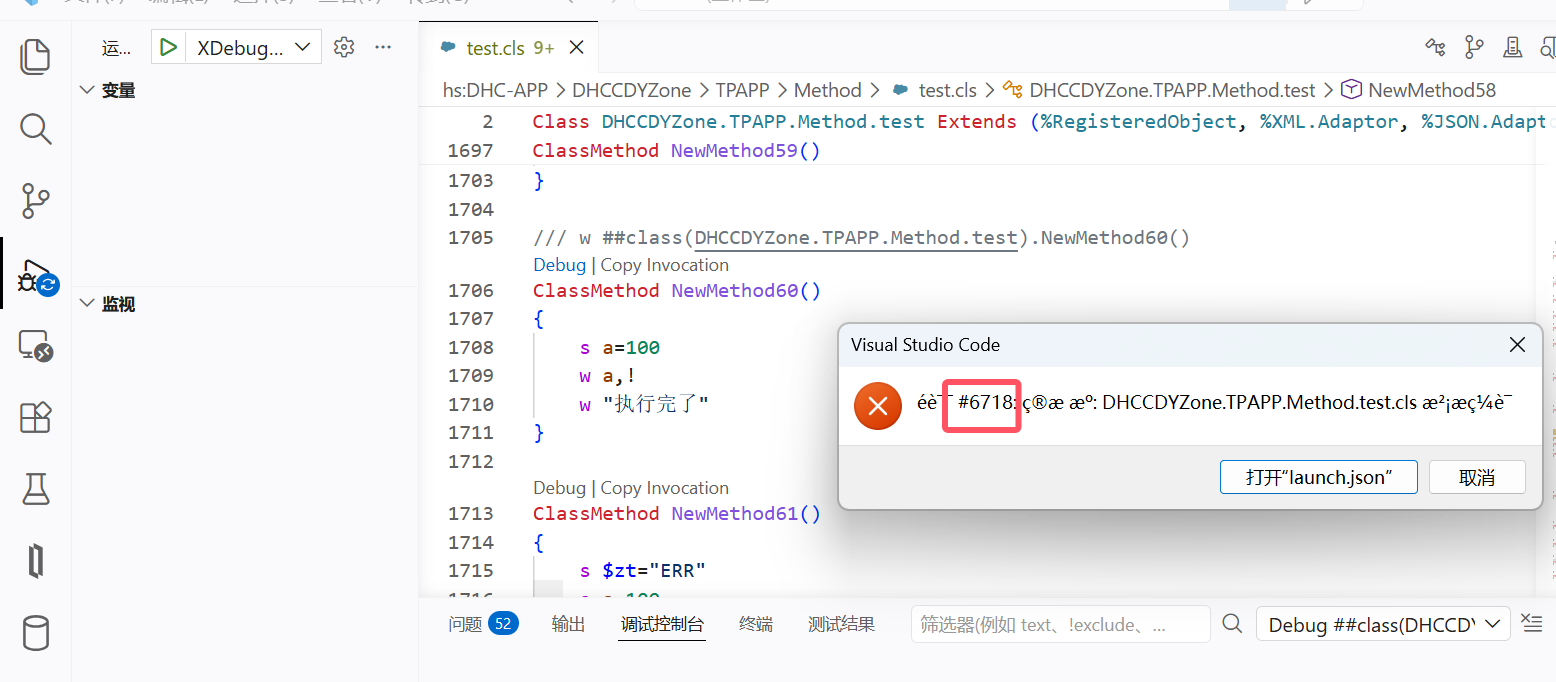Open the XDebug launch configuration dropdown
Image resolution: width=1556 pixels, height=682 pixels.
point(254,47)
